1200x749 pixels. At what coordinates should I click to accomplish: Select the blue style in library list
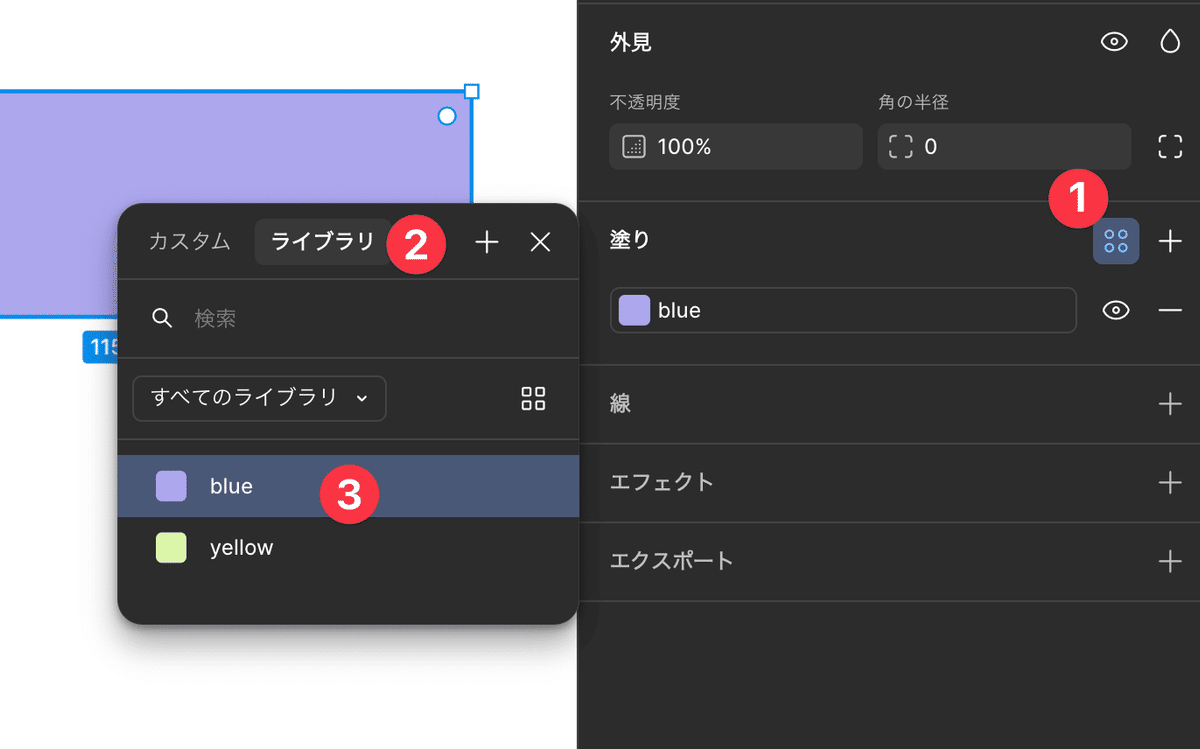coord(231,486)
